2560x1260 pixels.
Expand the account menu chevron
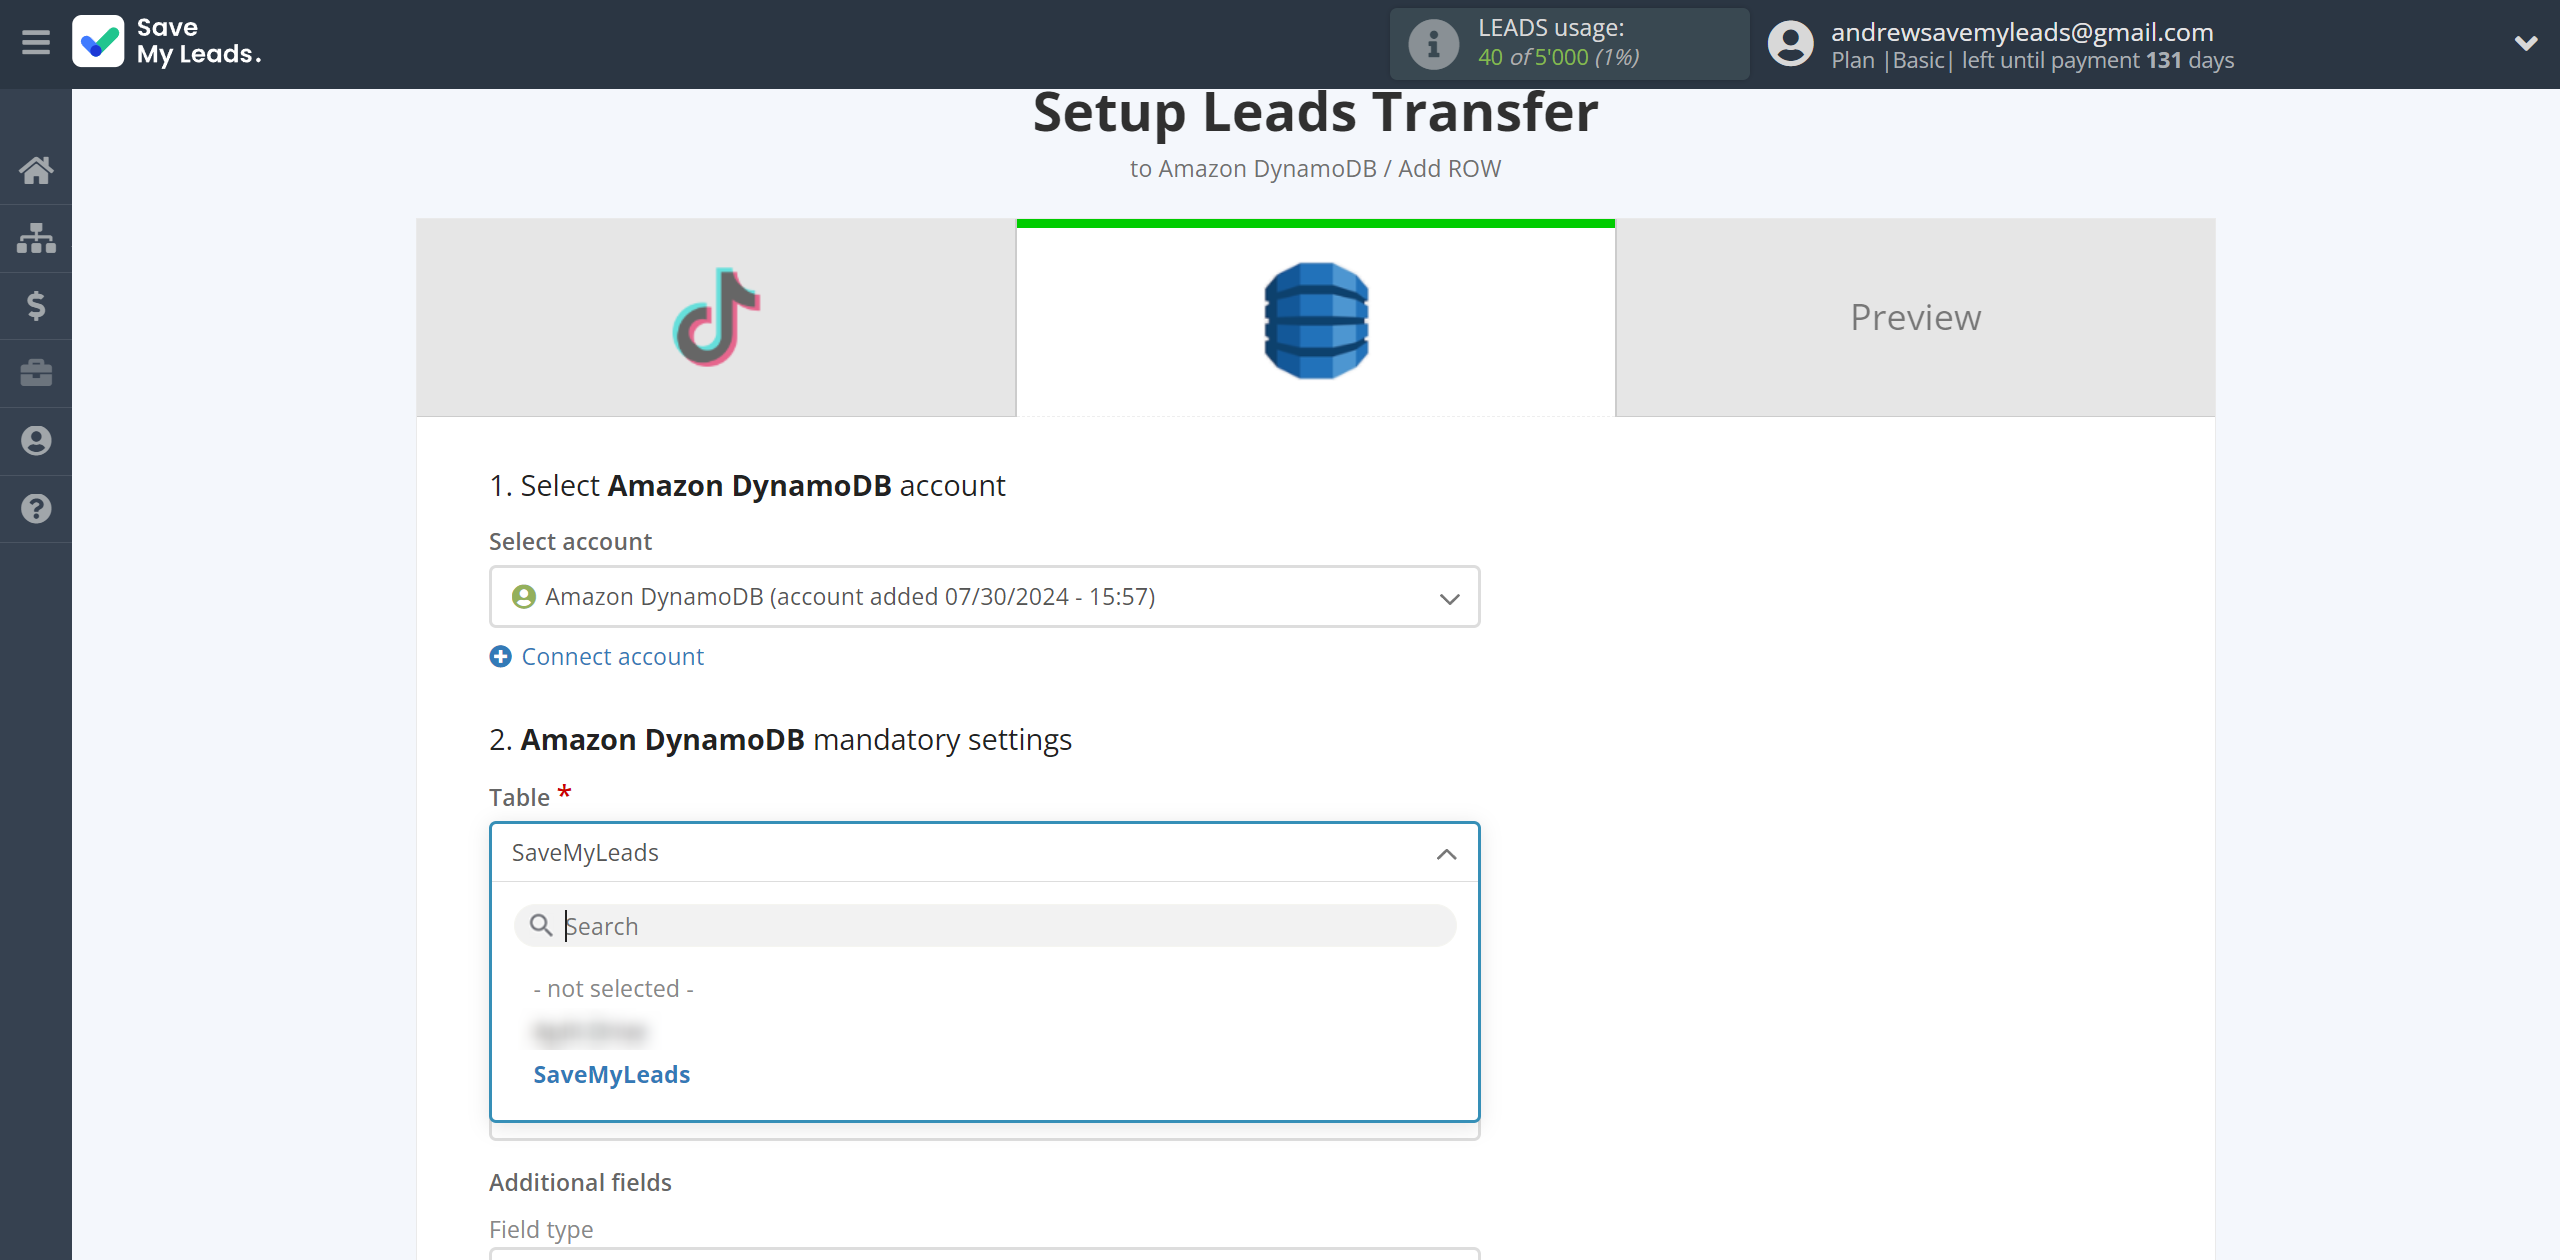[2526, 43]
